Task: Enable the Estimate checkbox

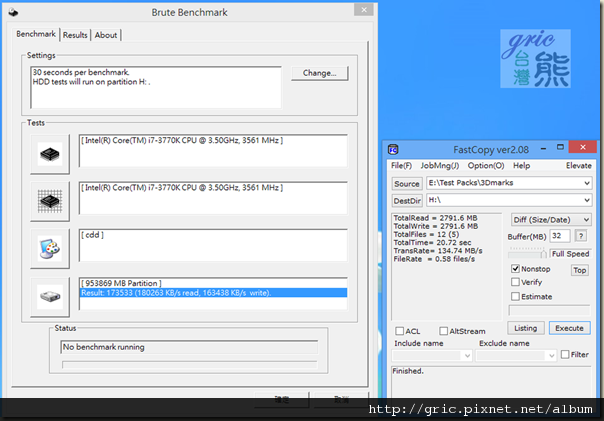Action: pyautogui.click(x=515, y=296)
